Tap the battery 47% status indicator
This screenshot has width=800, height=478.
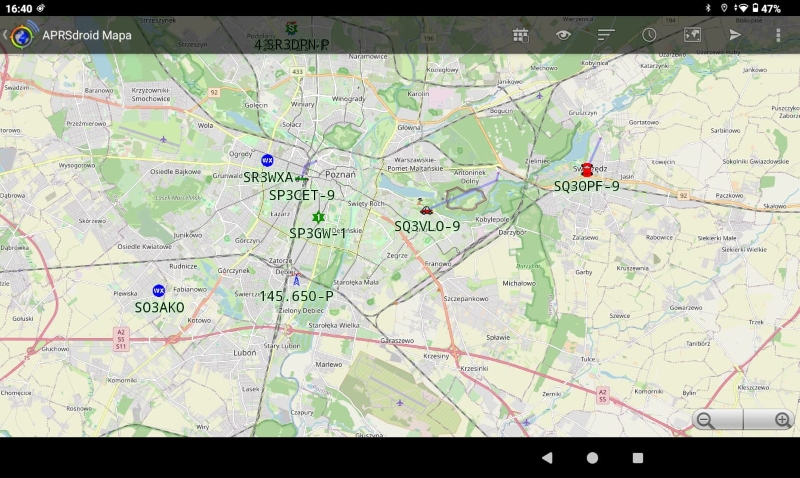pos(766,8)
